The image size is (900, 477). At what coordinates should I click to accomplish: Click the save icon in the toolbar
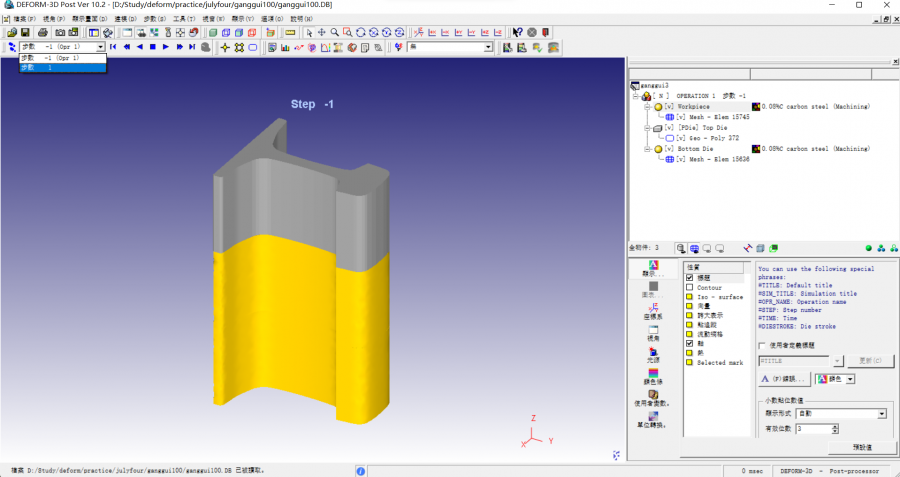point(25,33)
